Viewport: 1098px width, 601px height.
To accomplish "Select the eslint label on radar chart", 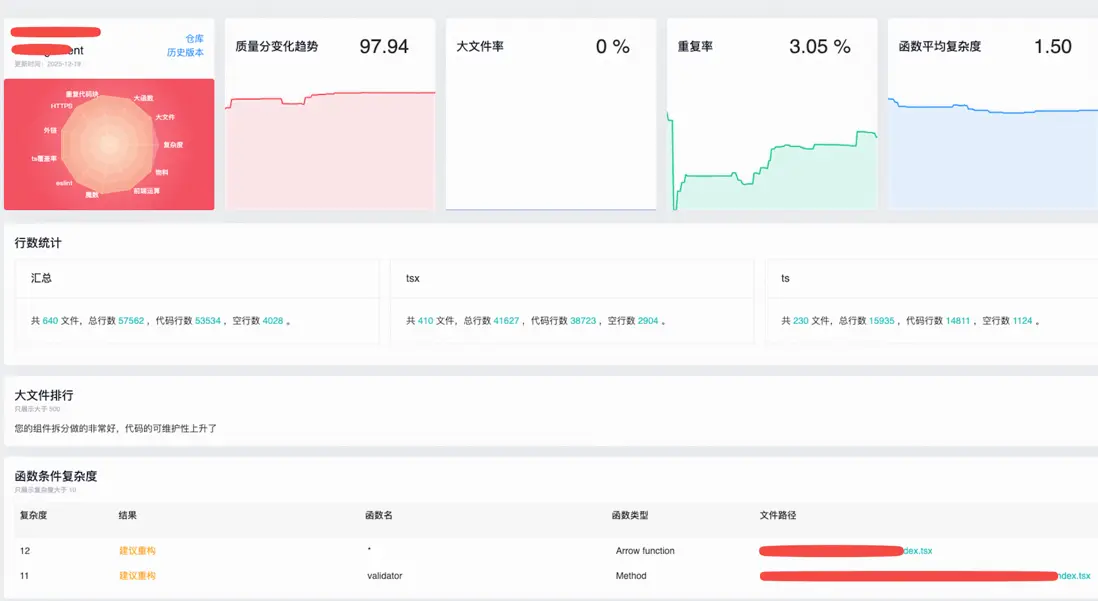I will (64, 183).
